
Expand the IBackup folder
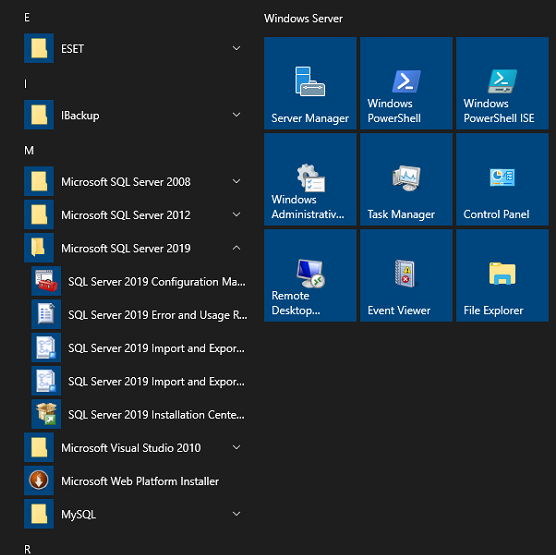(x=136, y=115)
